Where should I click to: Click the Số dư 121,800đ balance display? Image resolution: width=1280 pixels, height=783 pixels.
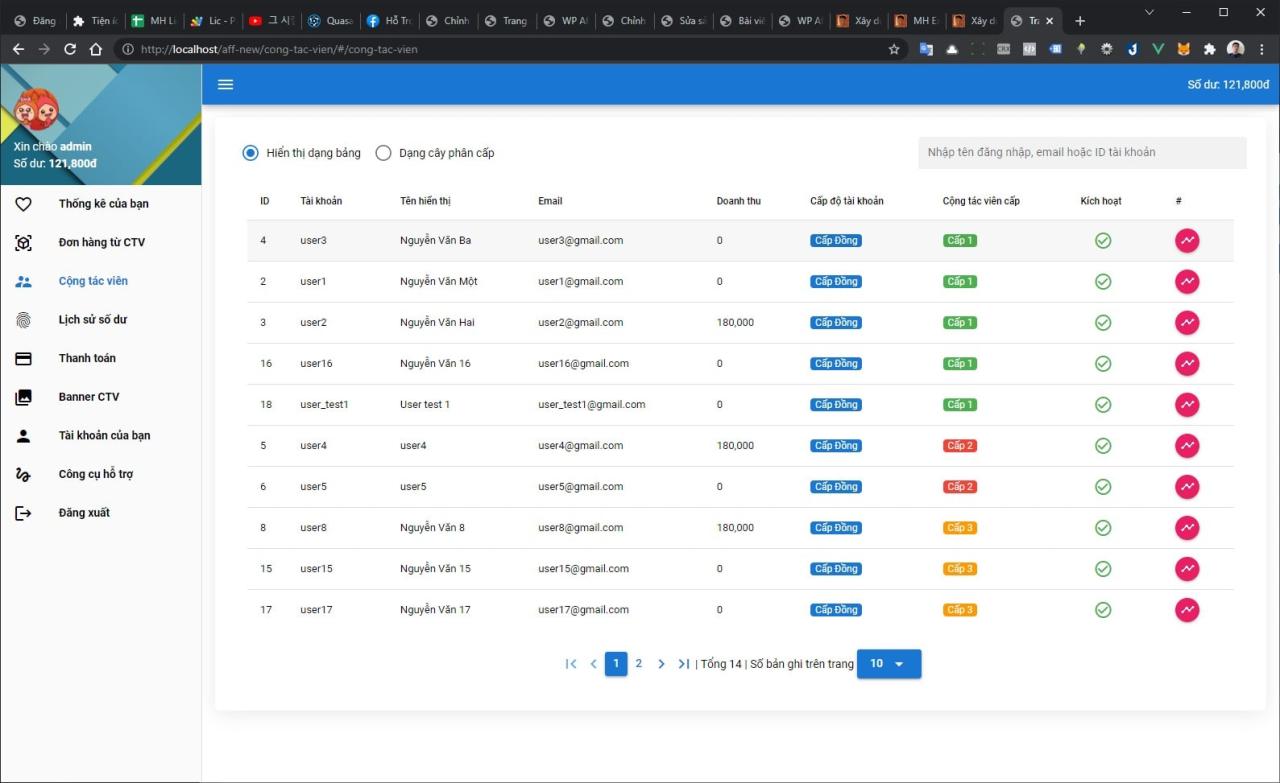[x=1227, y=84]
